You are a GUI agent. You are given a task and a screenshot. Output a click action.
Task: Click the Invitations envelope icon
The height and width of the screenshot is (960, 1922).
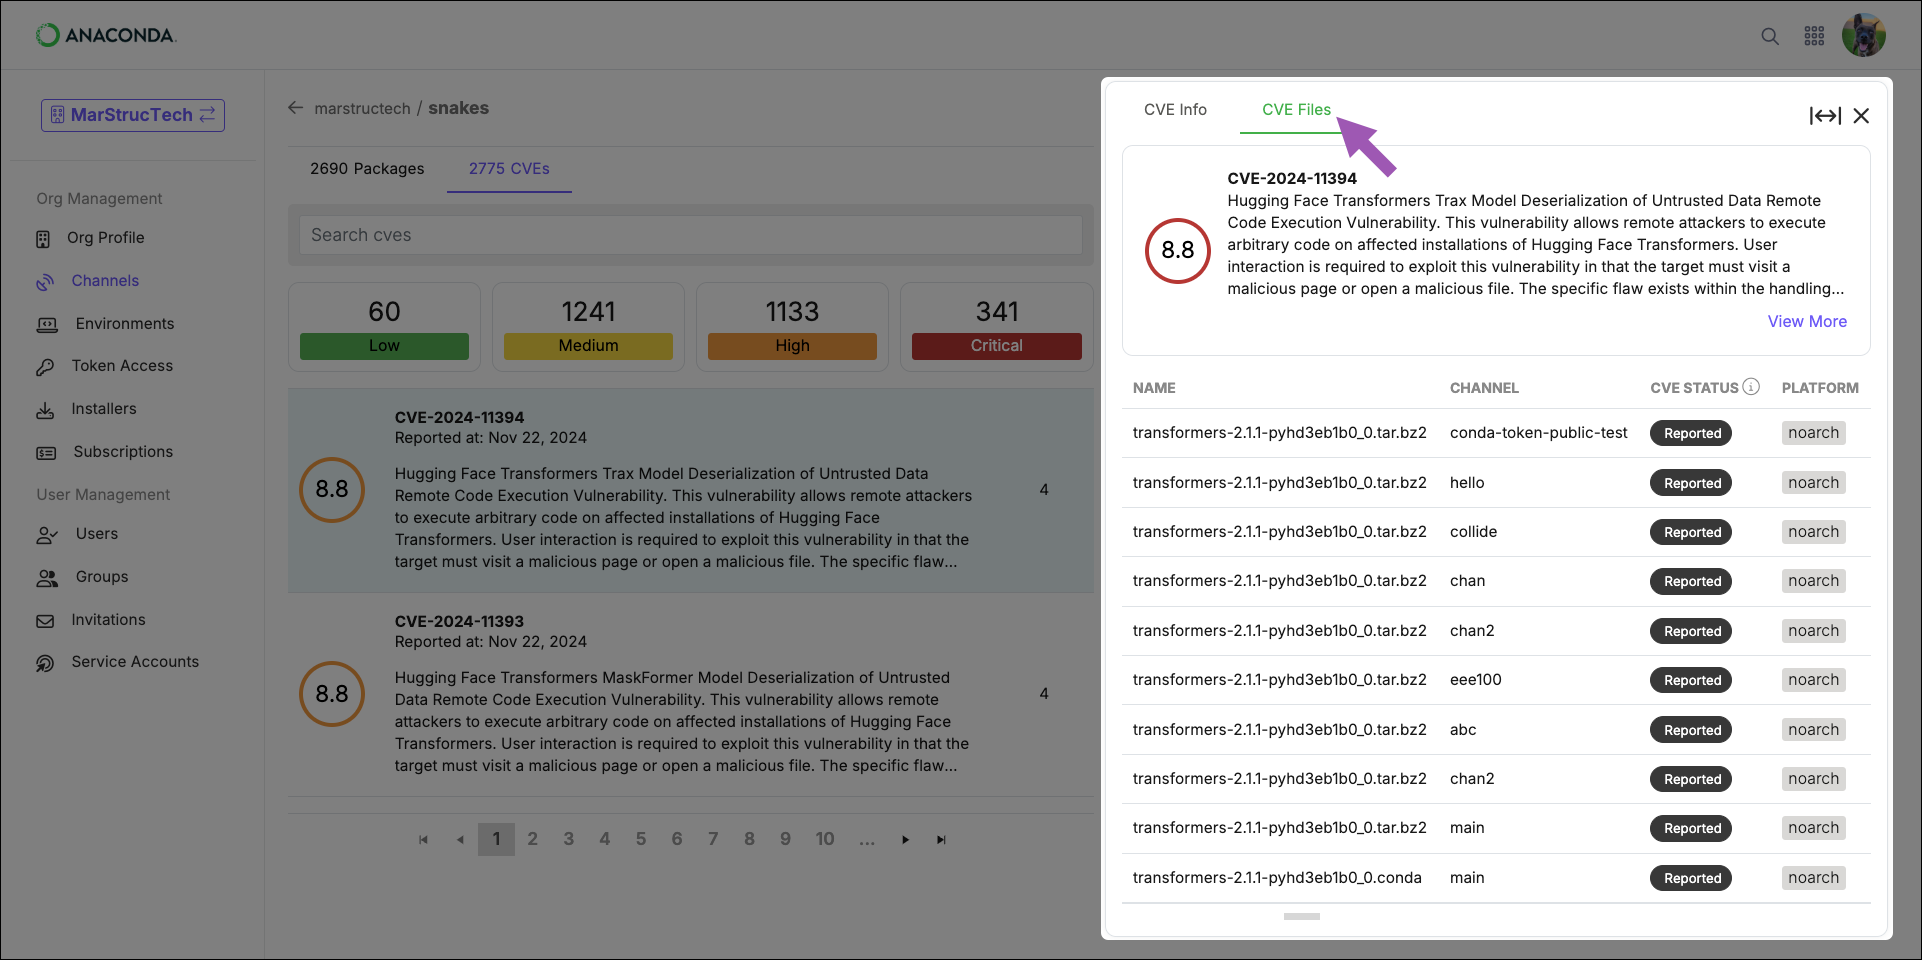tap(45, 621)
